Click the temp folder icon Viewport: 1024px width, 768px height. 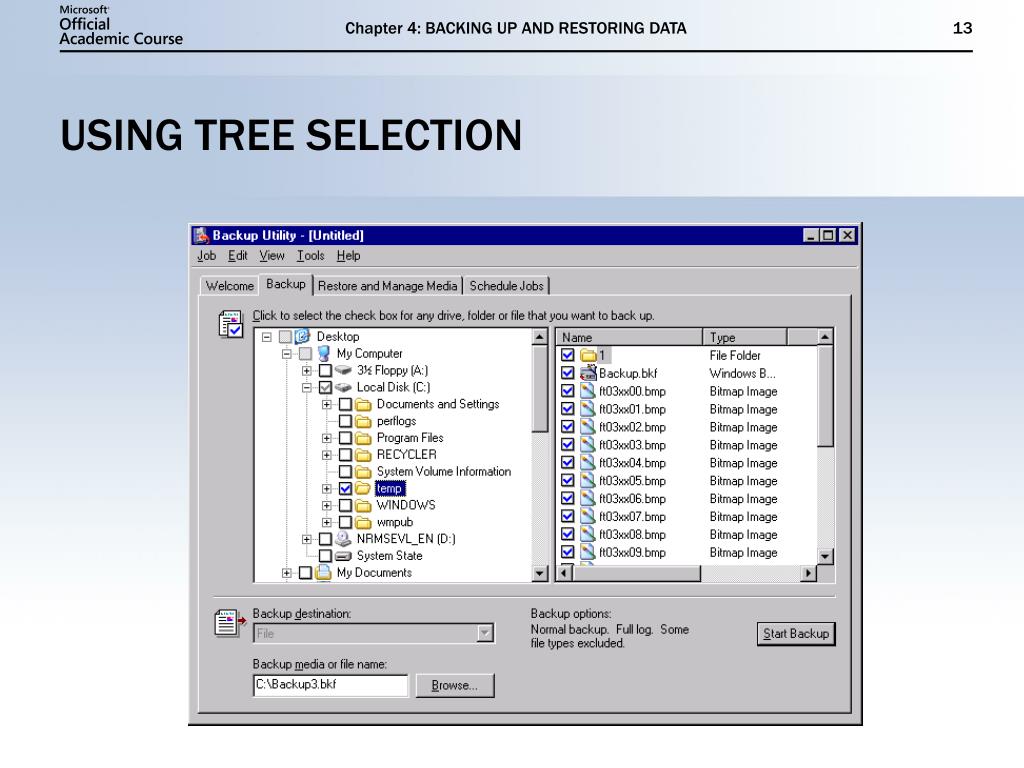tap(364, 488)
